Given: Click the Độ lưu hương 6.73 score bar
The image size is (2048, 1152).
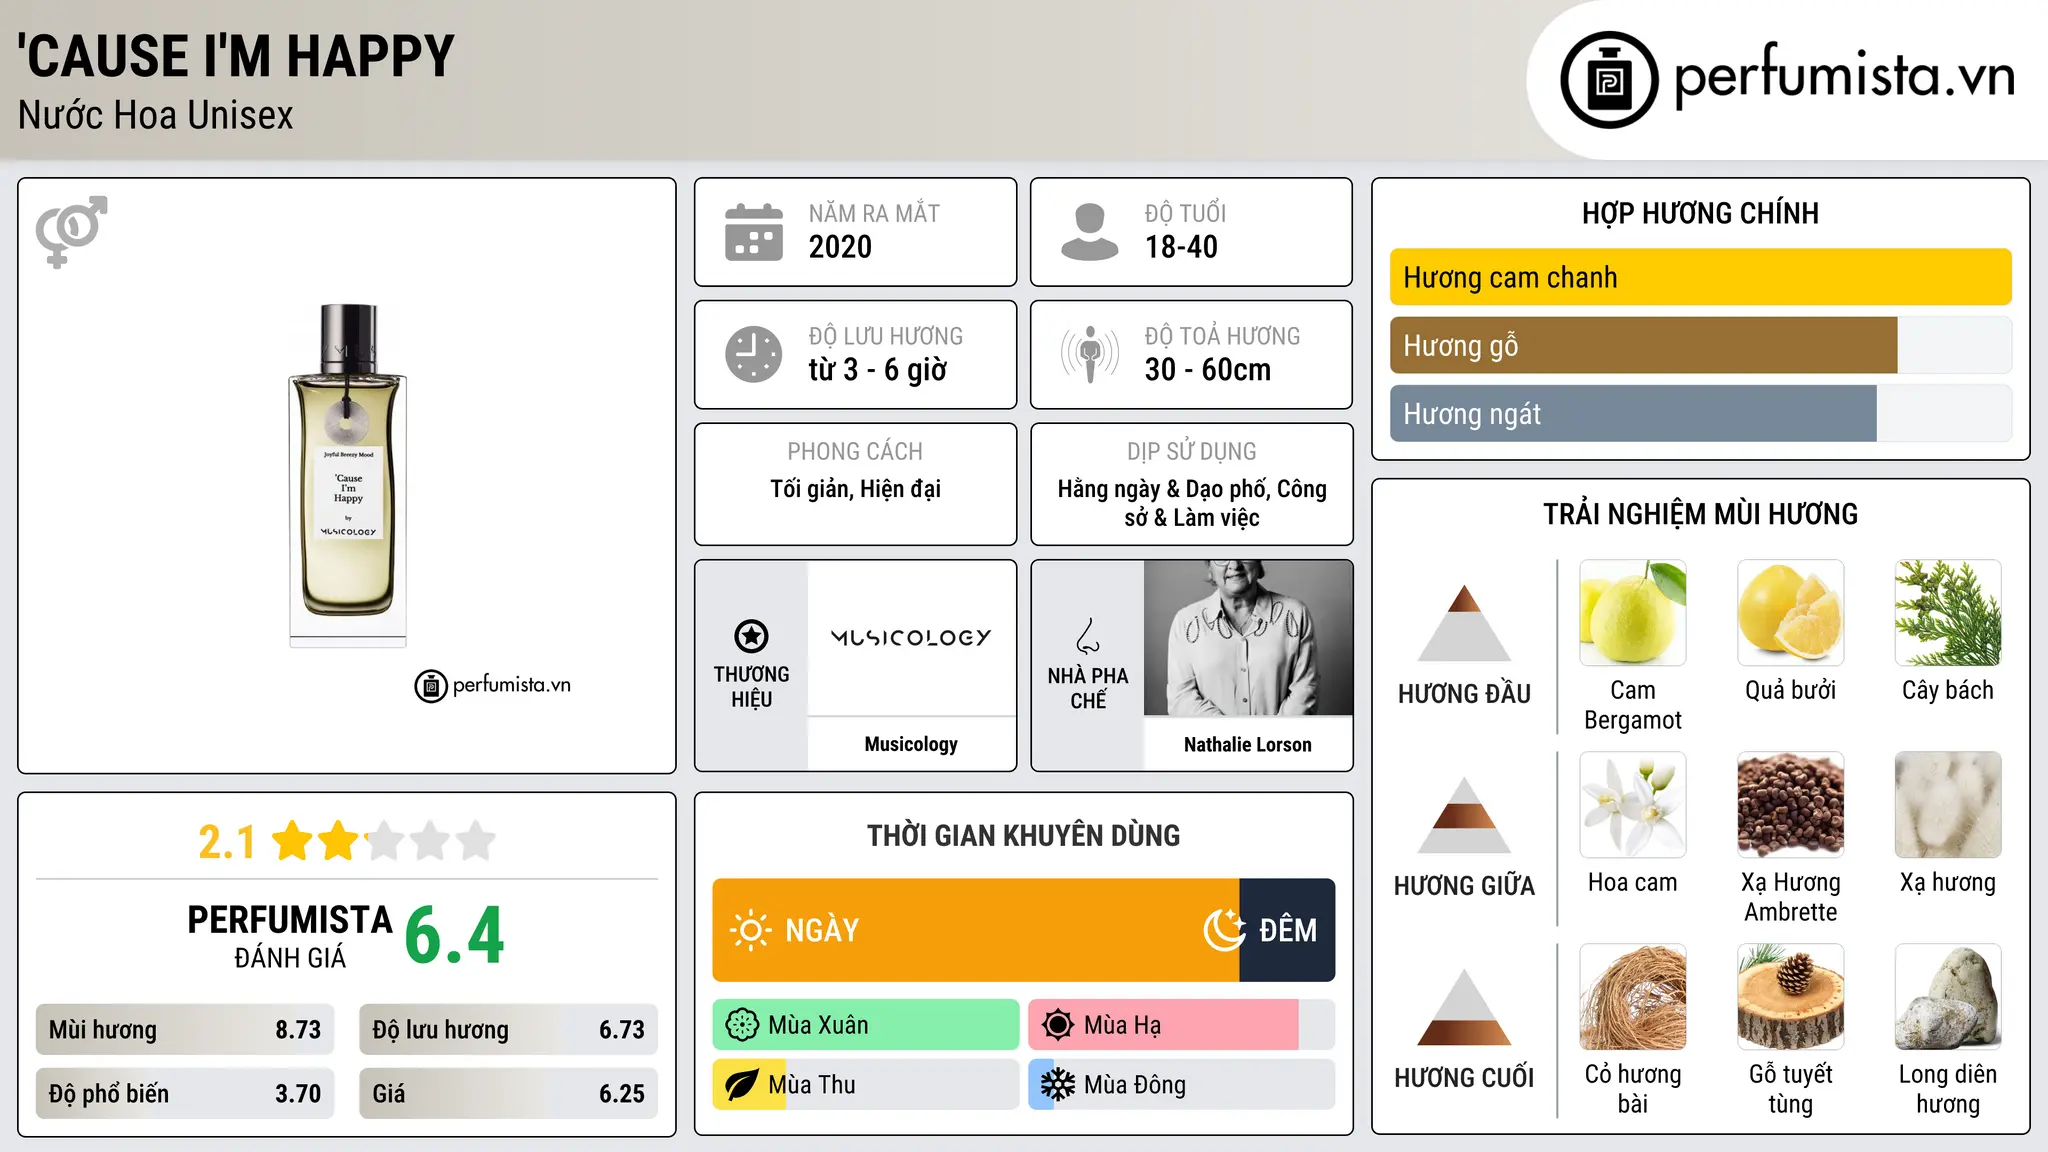Looking at the screenshot, I should coord(508,1030).
